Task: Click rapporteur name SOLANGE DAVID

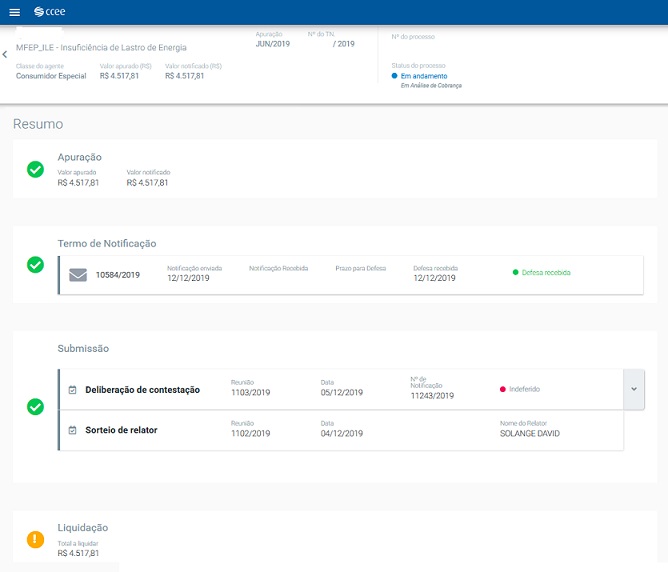Action: 529,434
